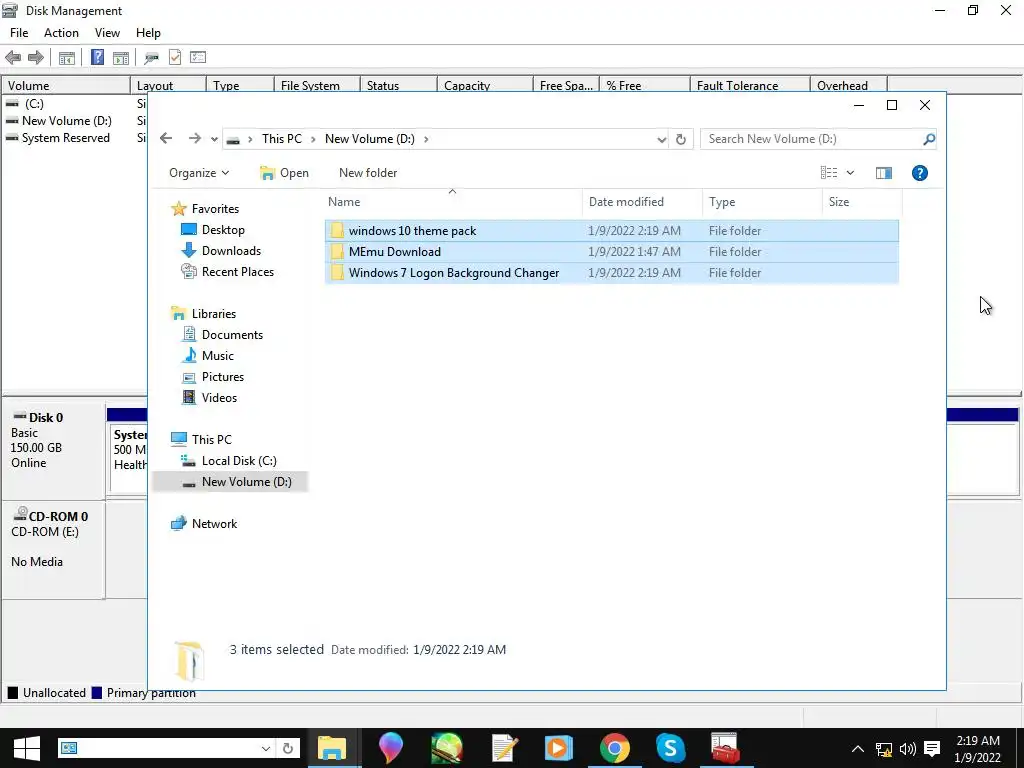Image resolution: width=1024 pixels, height=768 pixels.
Task: Open the Help menu
Action: point(148,33)
